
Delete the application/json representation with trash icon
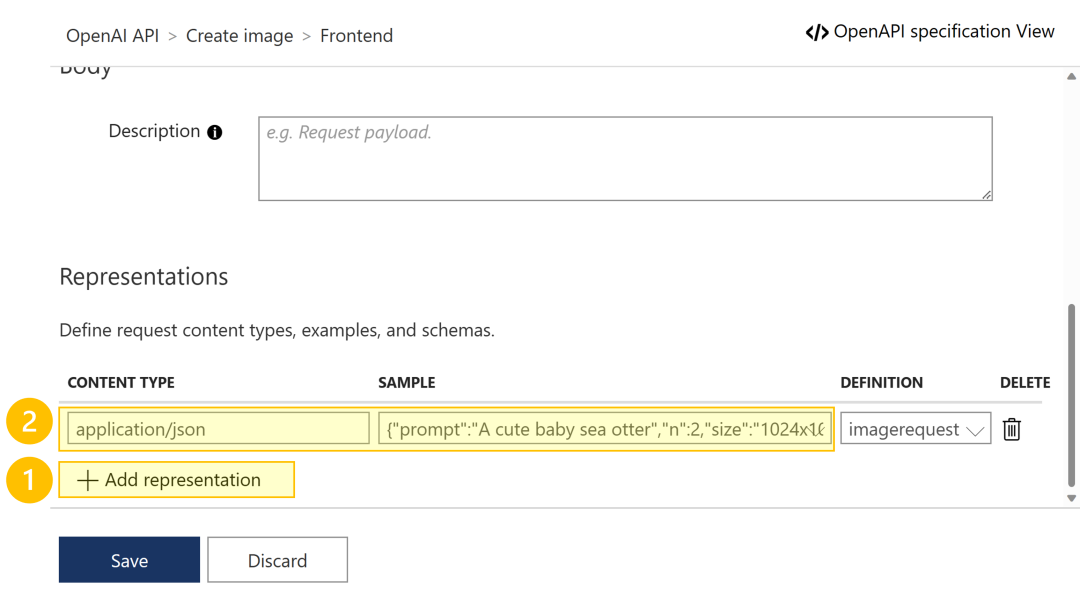pos(1011,430)
